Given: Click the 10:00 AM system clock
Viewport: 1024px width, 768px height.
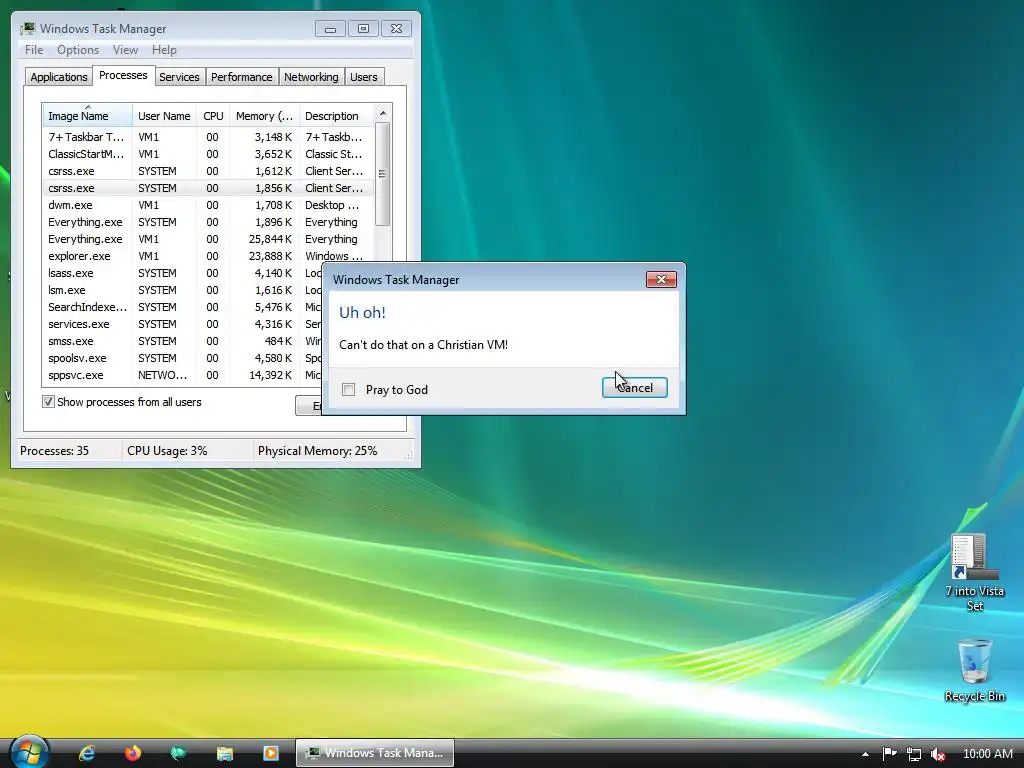Looking at the screenshot, I should coord(987,754).
